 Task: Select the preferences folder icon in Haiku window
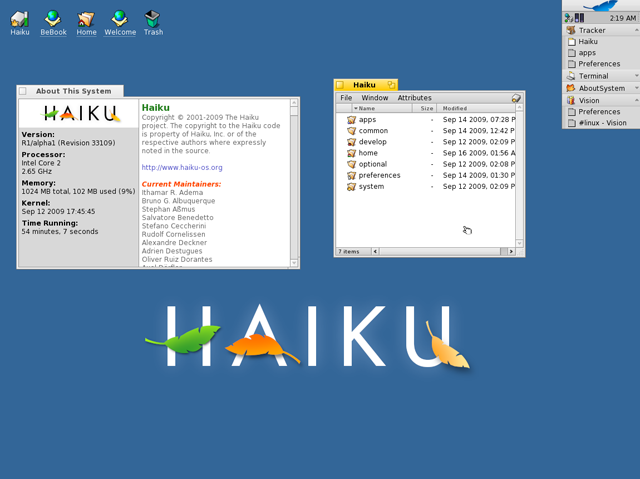tap(351, 175)
